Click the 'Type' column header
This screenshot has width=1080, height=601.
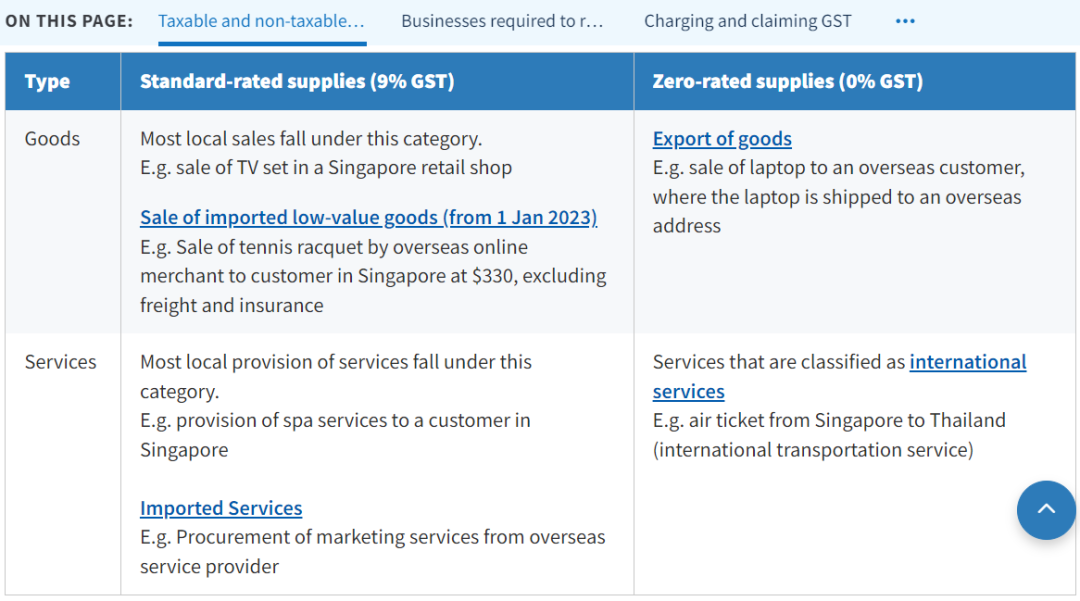point(47,82)
